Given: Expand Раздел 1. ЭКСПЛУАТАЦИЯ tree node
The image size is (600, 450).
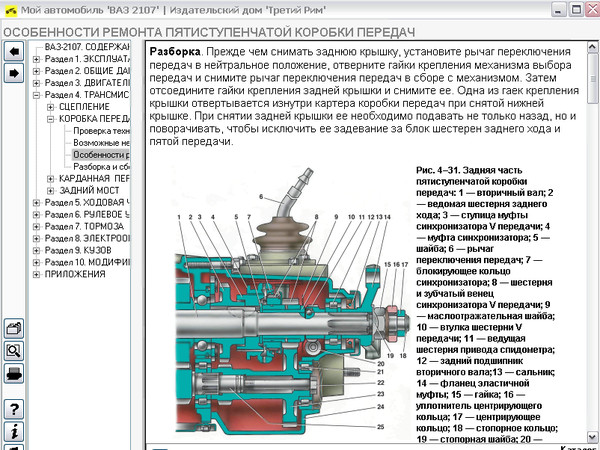Looking at the screenshot, I should point(37,59).
